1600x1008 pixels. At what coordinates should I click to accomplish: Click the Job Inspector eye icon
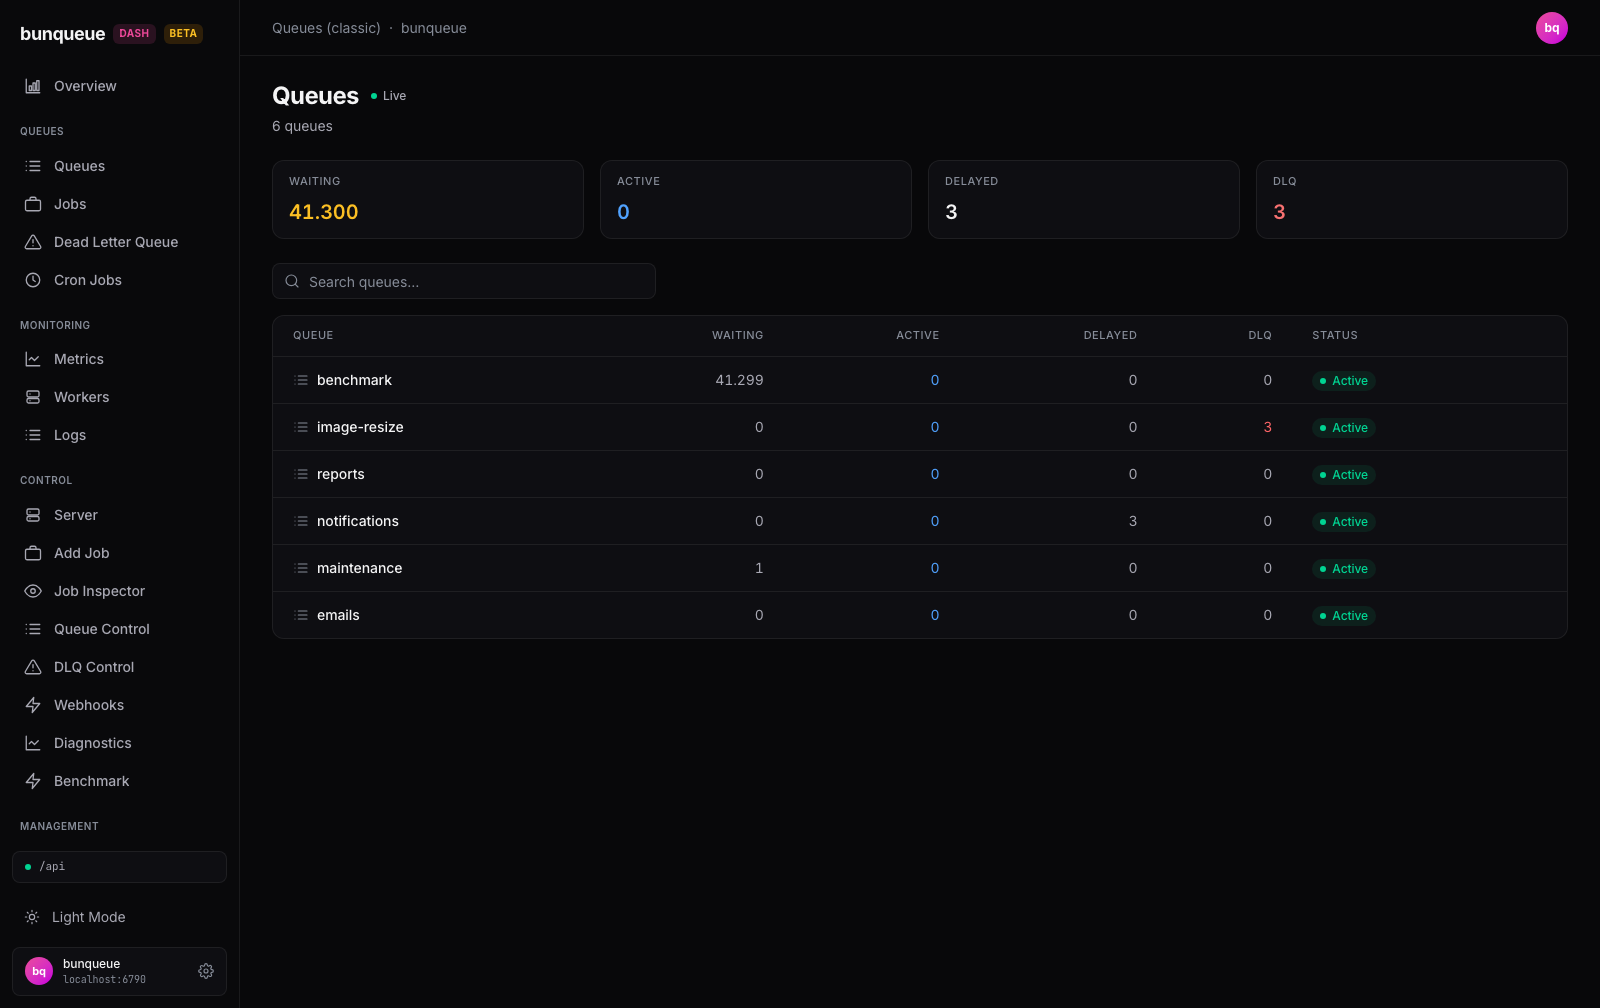(33, 591)
